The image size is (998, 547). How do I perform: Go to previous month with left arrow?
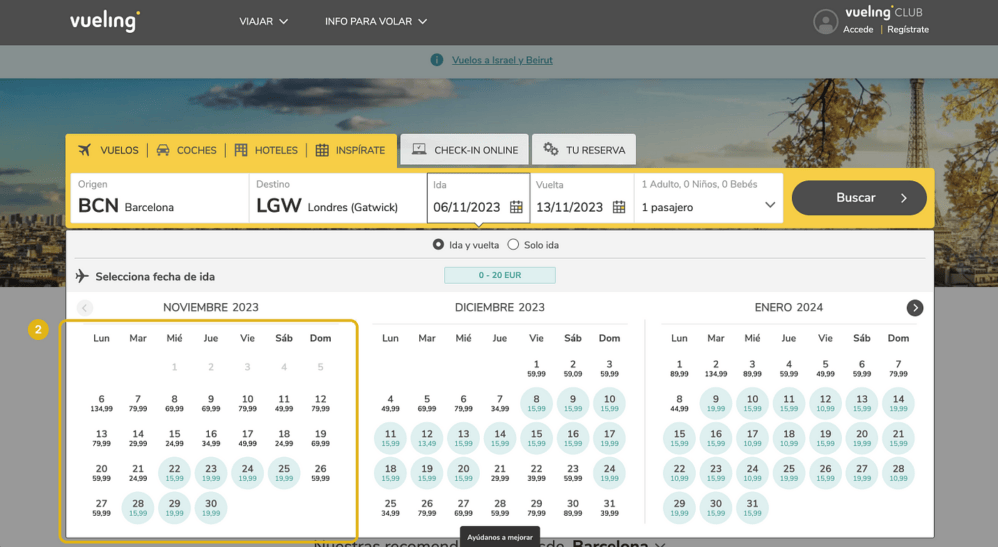coord(85,308)
